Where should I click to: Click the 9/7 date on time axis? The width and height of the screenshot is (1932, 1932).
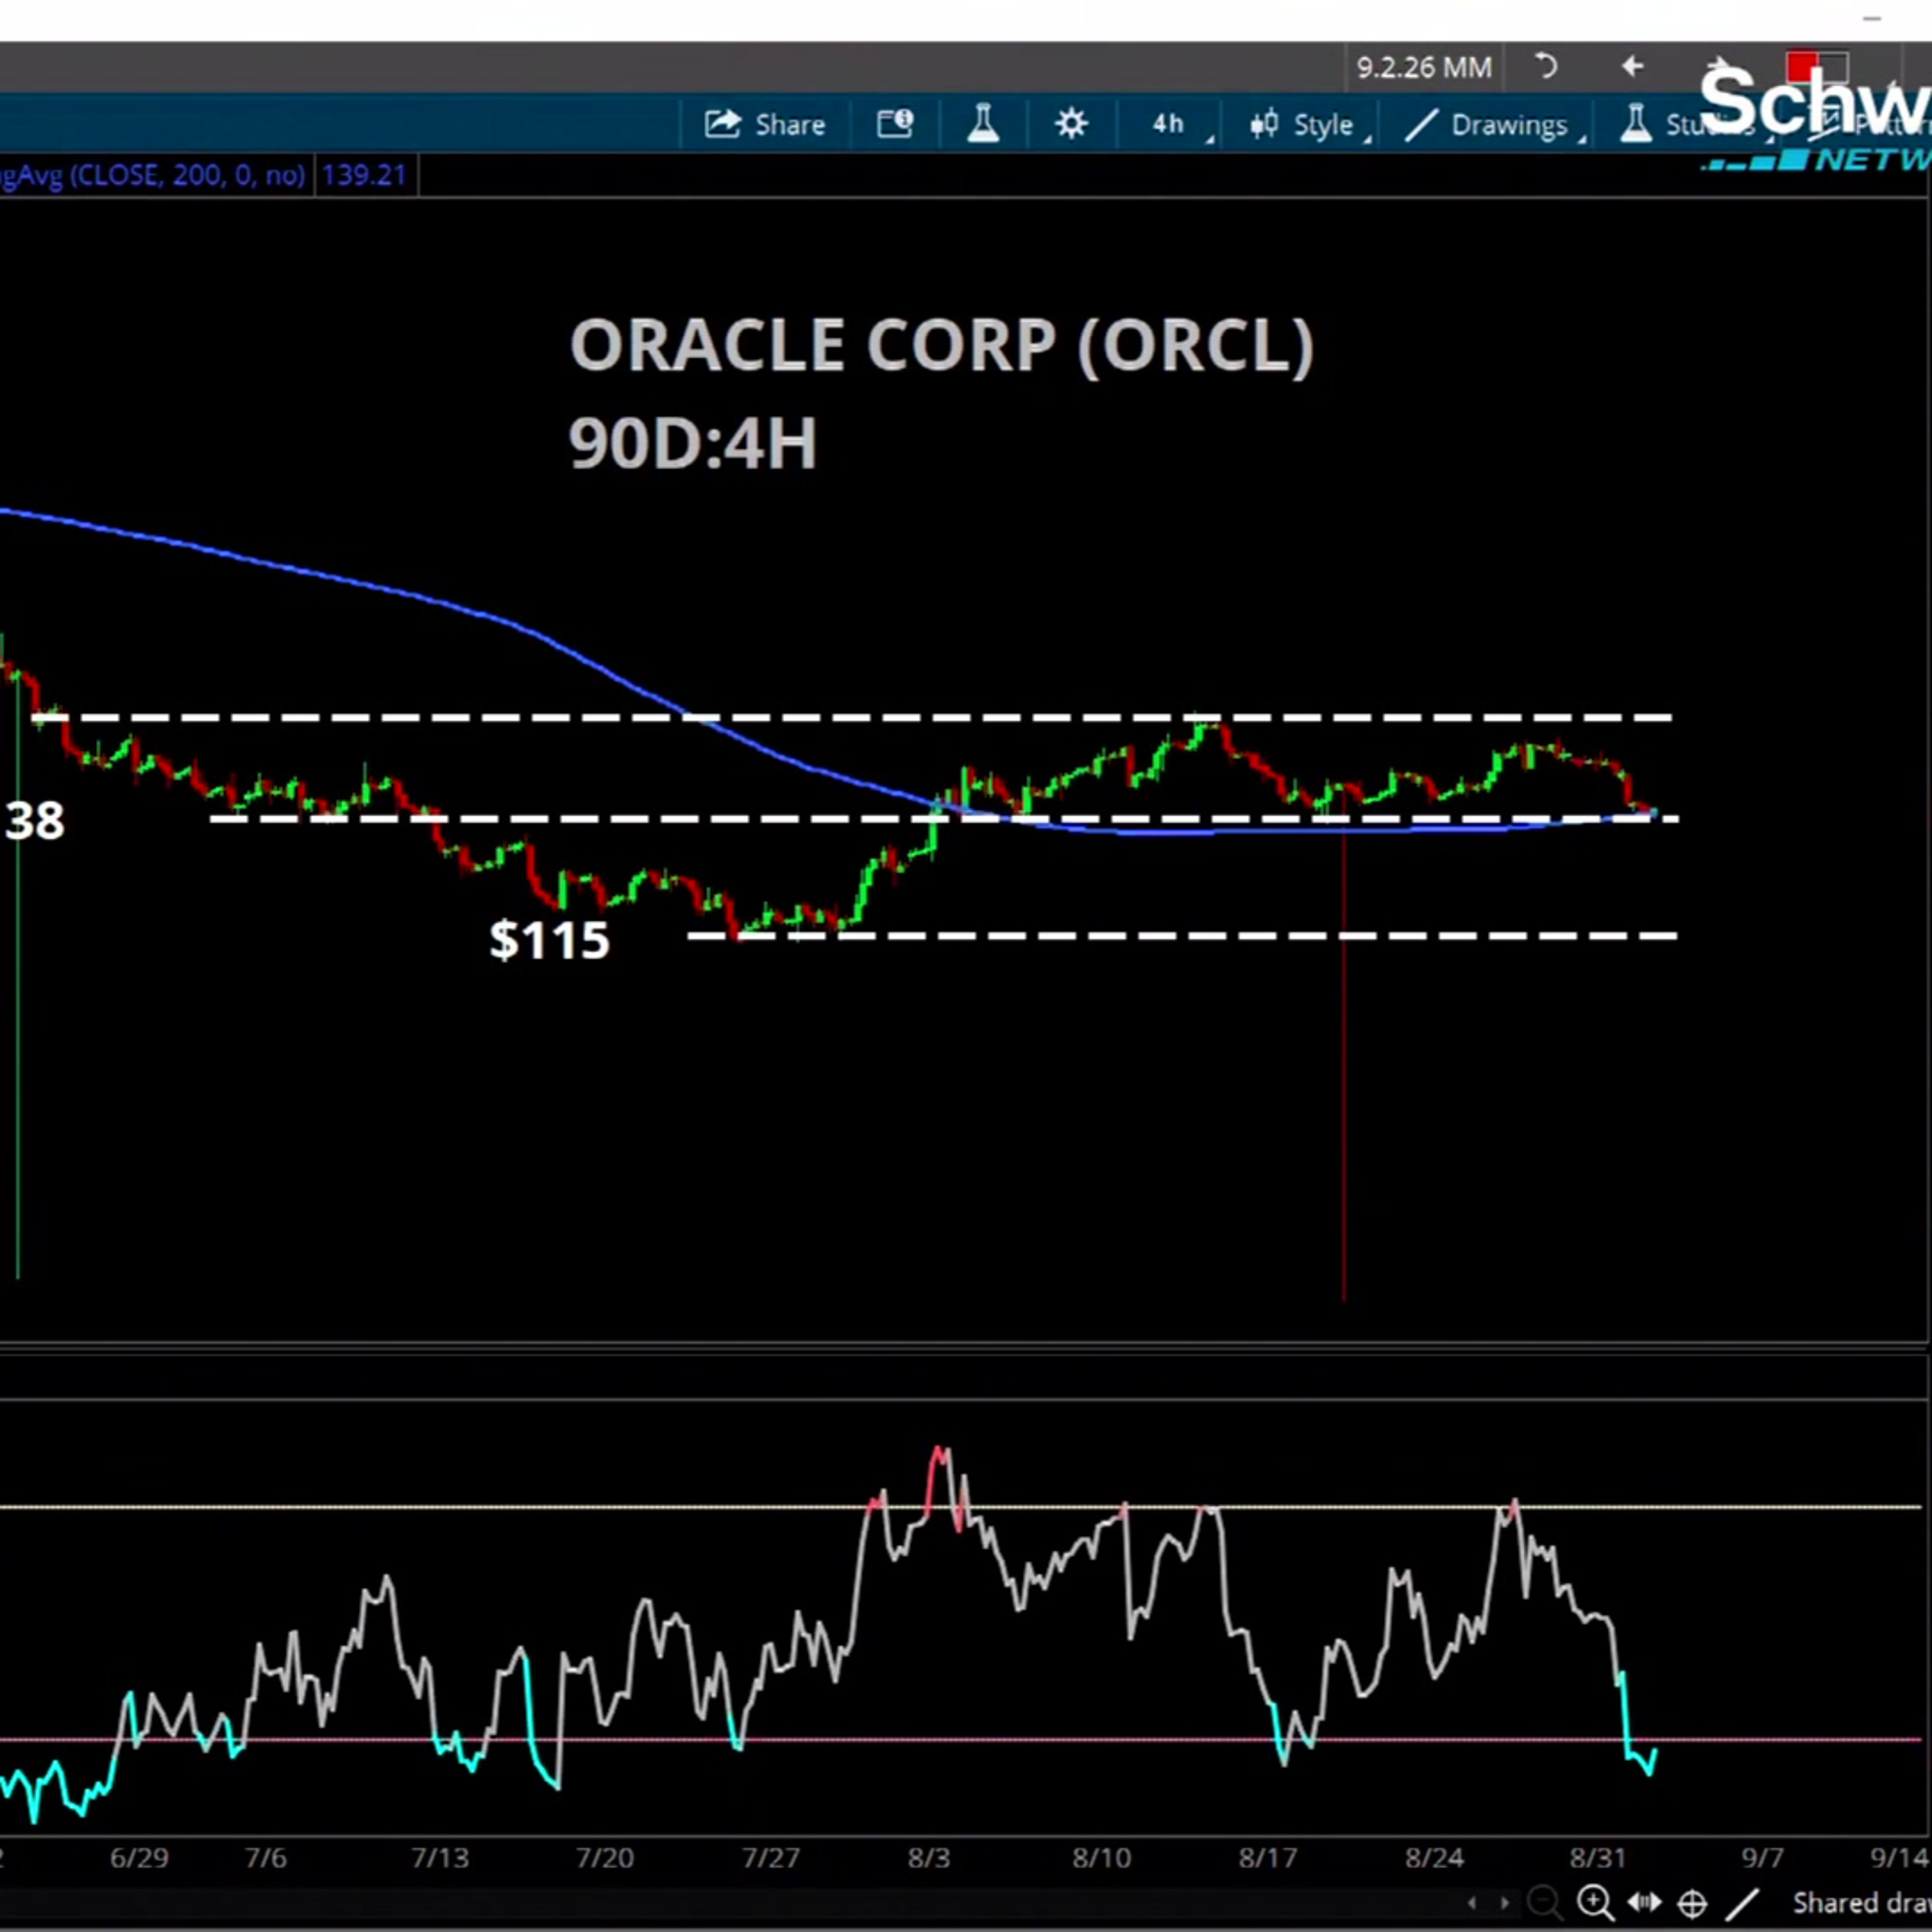1762,1858
